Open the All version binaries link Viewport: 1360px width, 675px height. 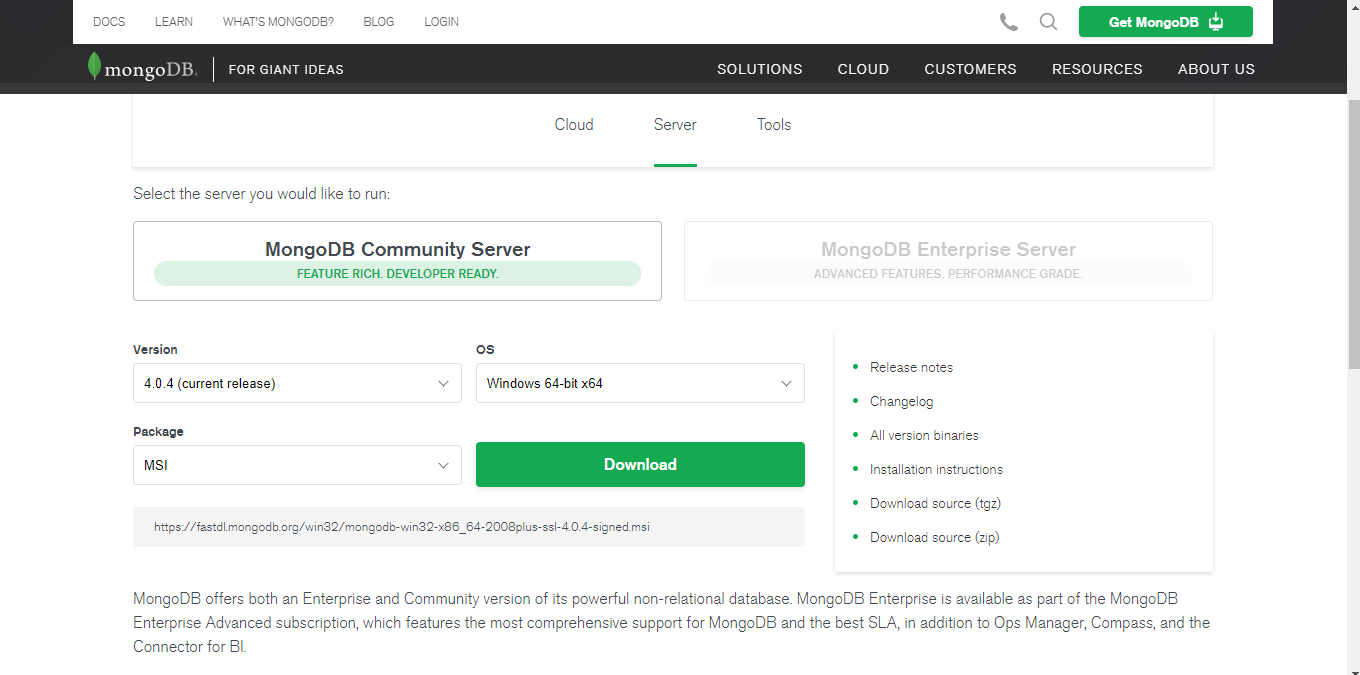pyautogui.click(x=924, y=435)
